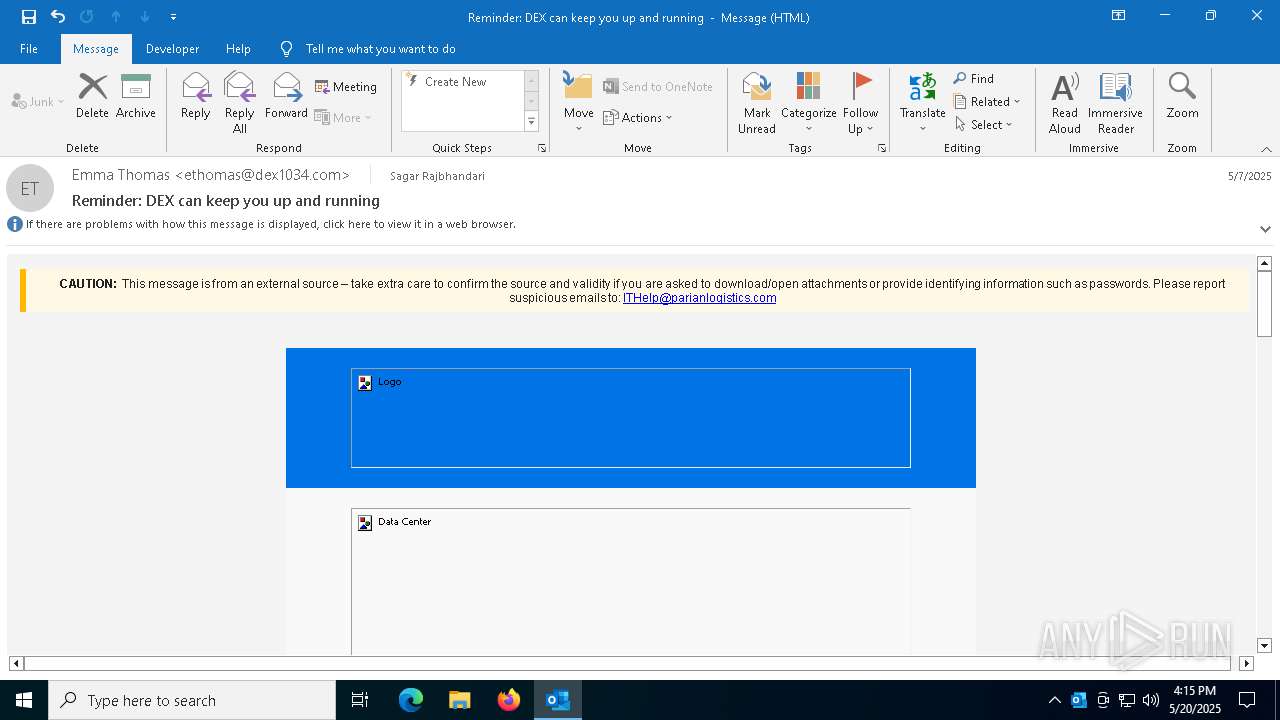
Task: Click recipient Sagar Rajbhandari
Action: [x=437, y=176]
